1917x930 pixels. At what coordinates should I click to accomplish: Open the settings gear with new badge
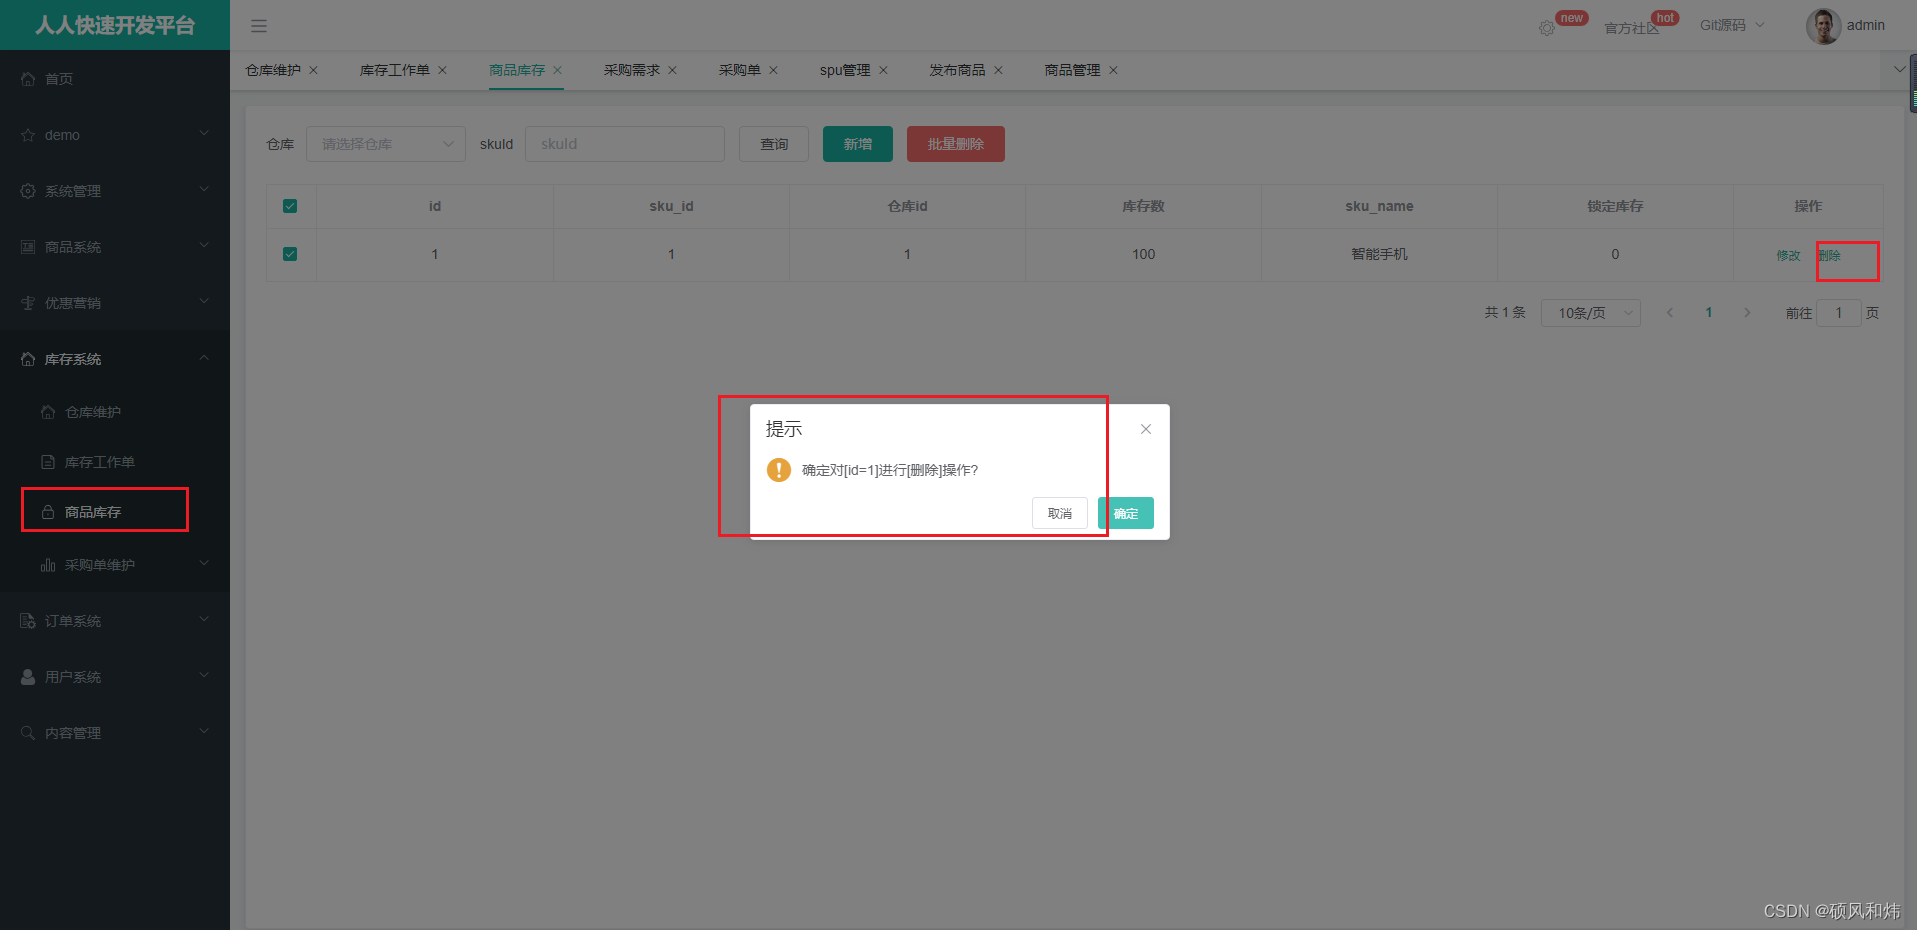click(x=1546, y=28)
